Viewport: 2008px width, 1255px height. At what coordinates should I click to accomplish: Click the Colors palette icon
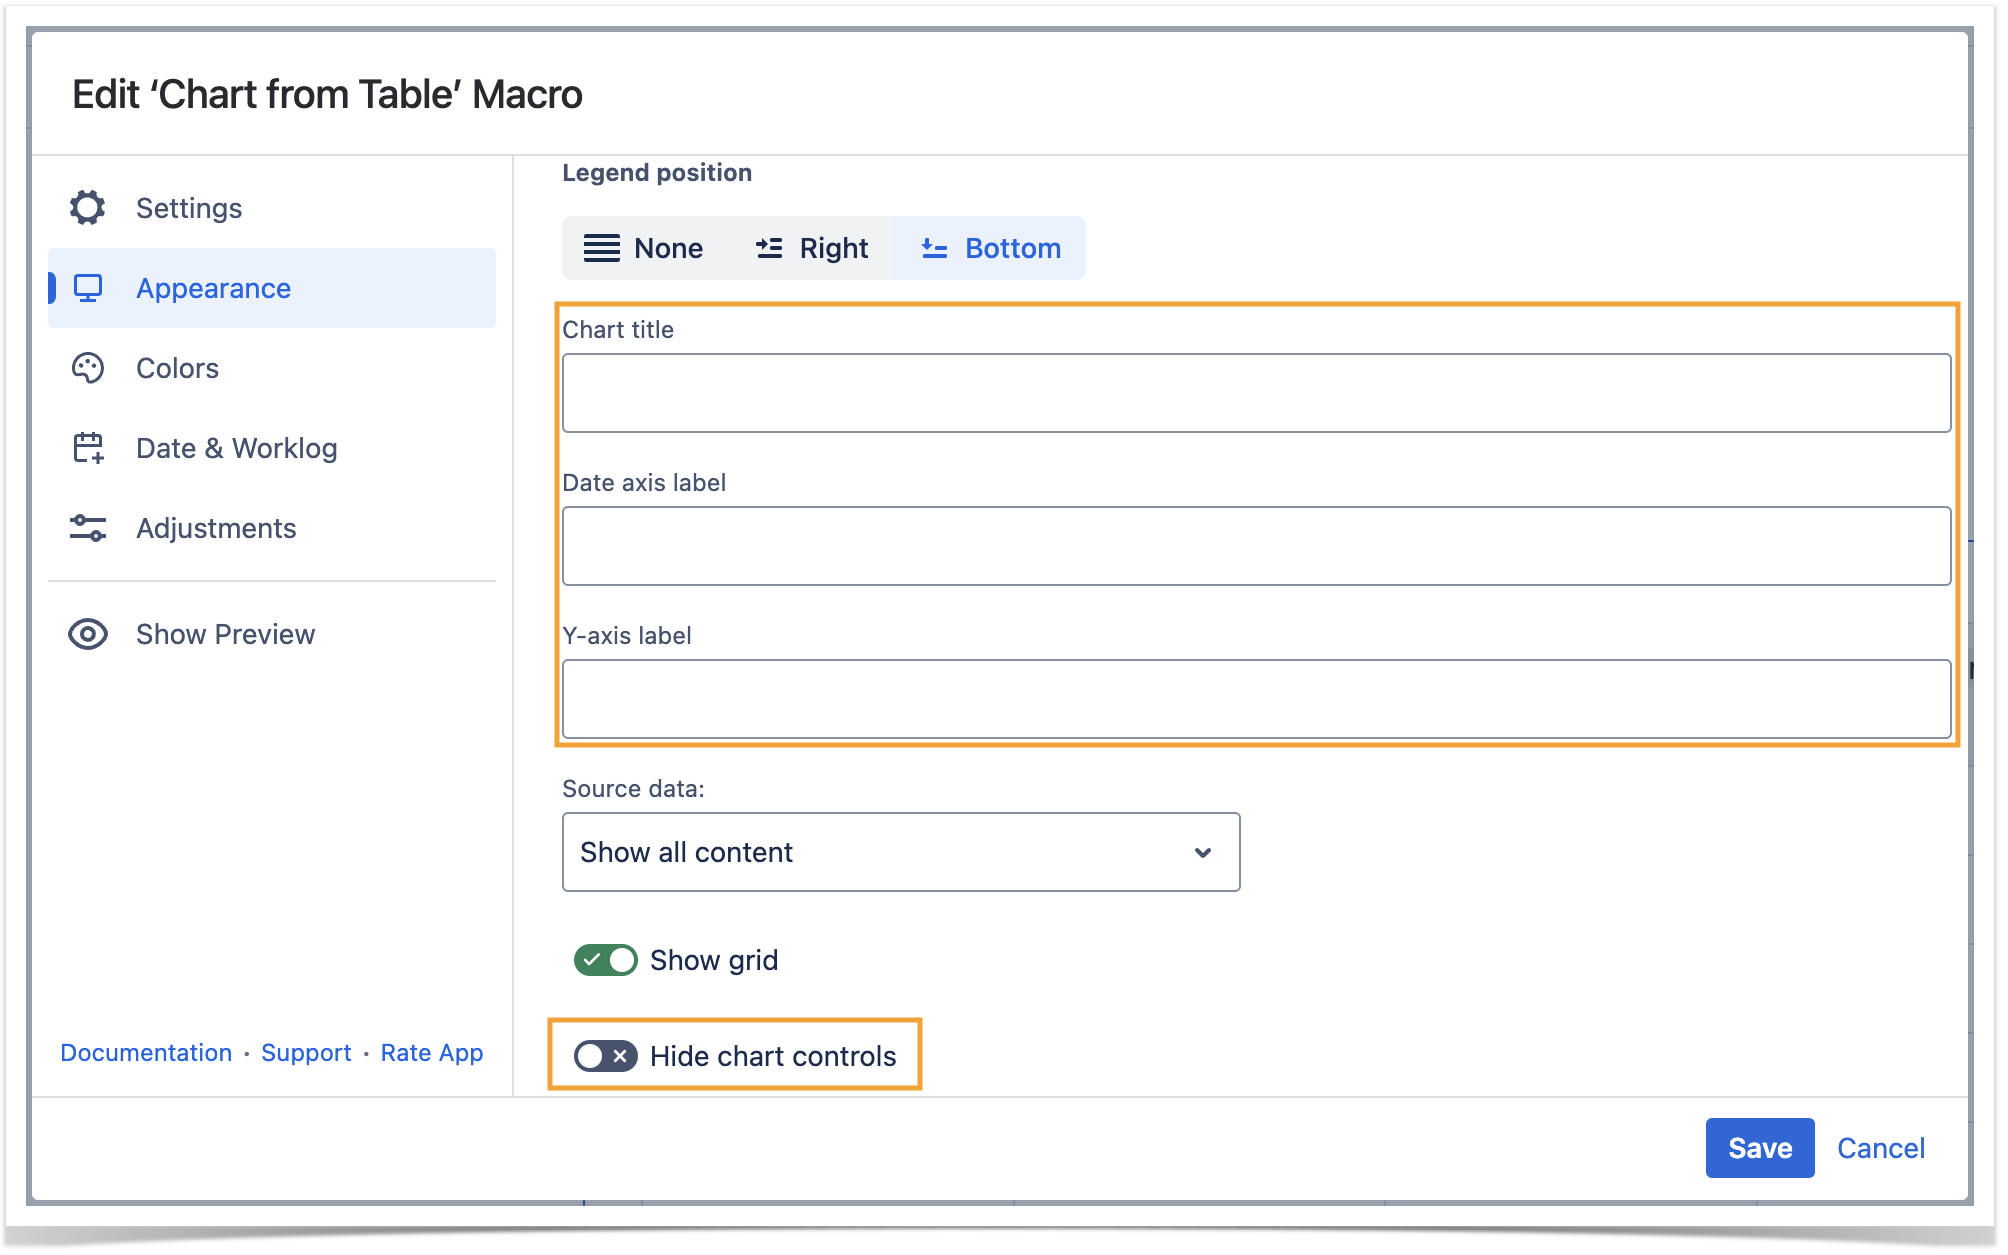point(88,368)
